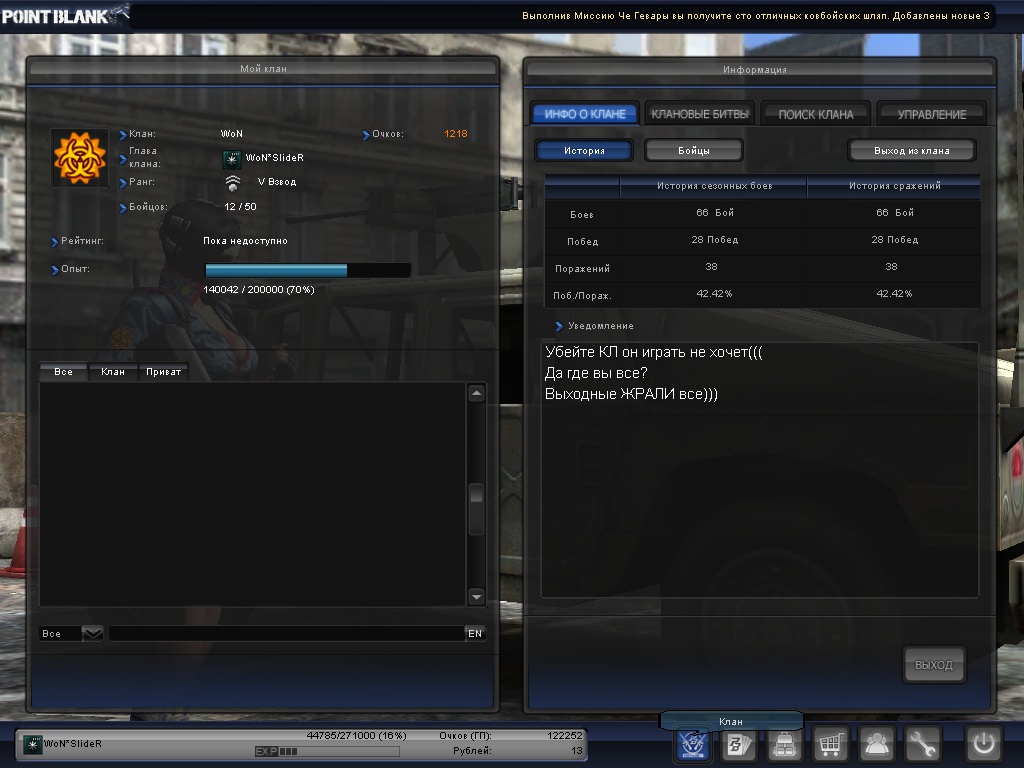Click the clan notification text area

point(760,469)
